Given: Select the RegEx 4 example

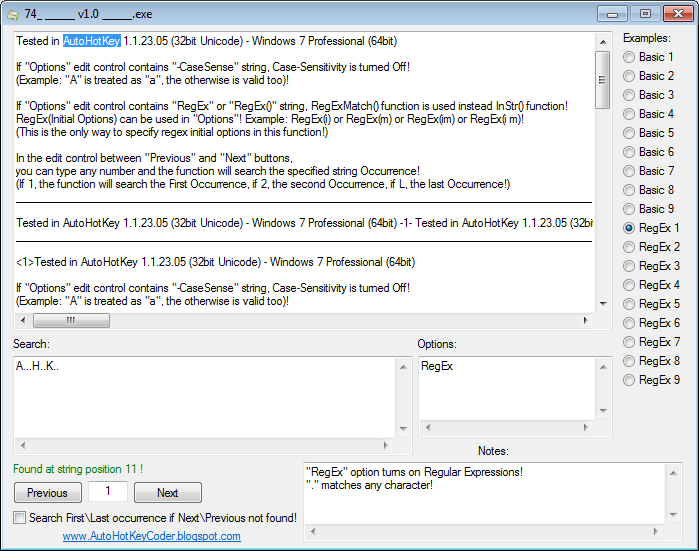Looking at the screenshot, I should pyautogui.click(x=651, y=285).
